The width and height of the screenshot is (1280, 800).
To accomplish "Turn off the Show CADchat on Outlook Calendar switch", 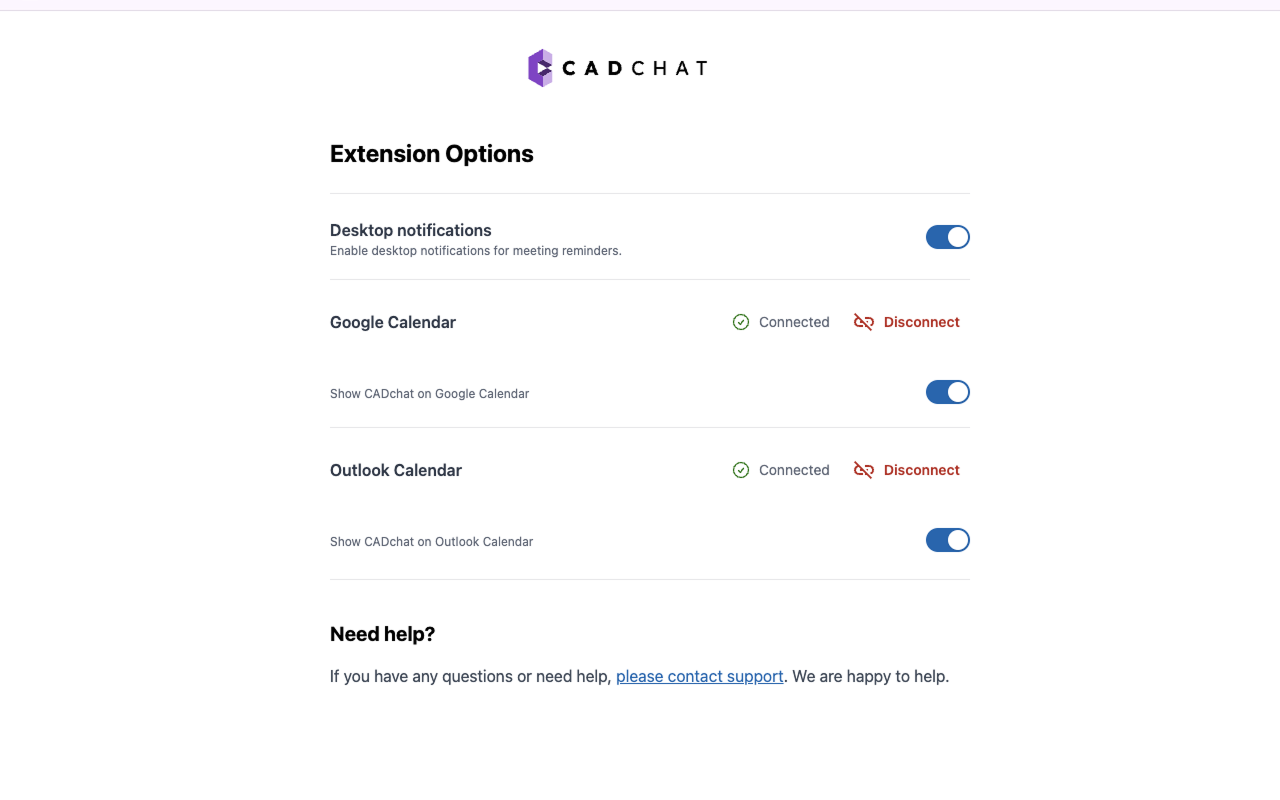I will tap(947, 540).
